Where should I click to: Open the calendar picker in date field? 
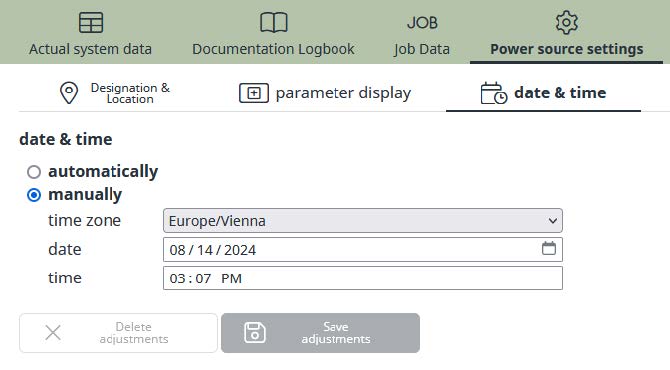(549, 248)
